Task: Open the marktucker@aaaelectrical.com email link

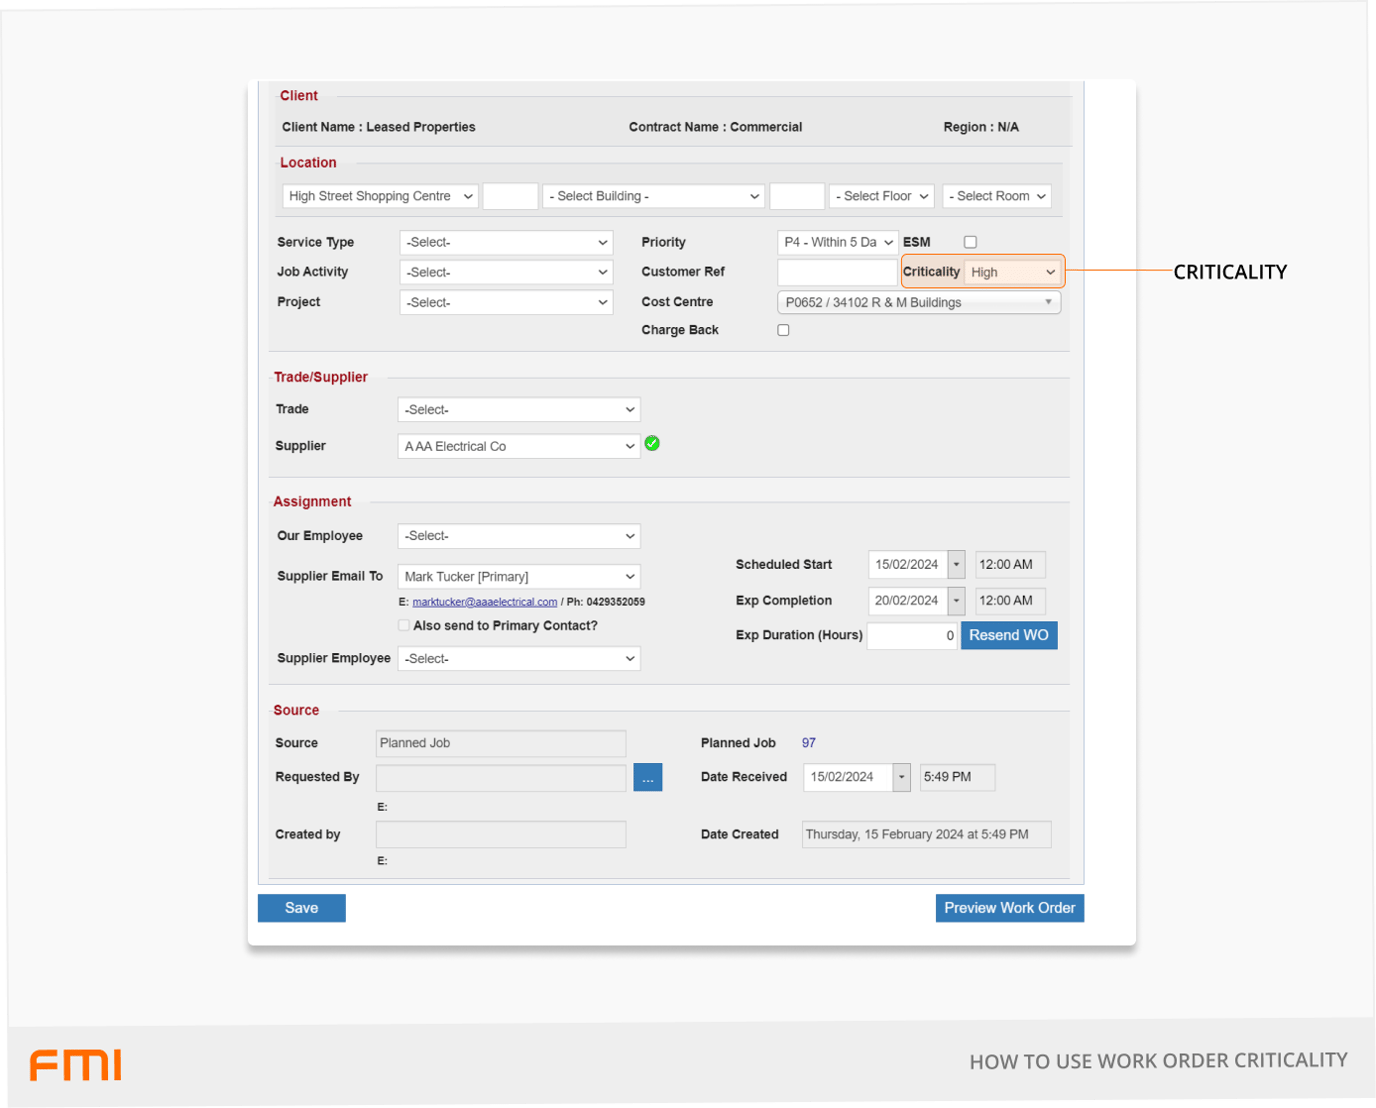Action: [484, 601]
